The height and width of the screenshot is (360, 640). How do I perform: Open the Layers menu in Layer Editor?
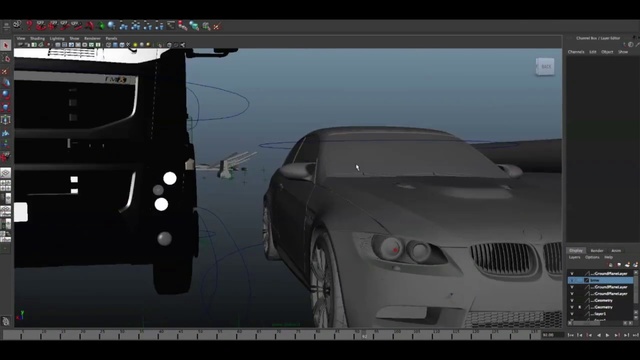pyautogui.click(x=574, y=257)
